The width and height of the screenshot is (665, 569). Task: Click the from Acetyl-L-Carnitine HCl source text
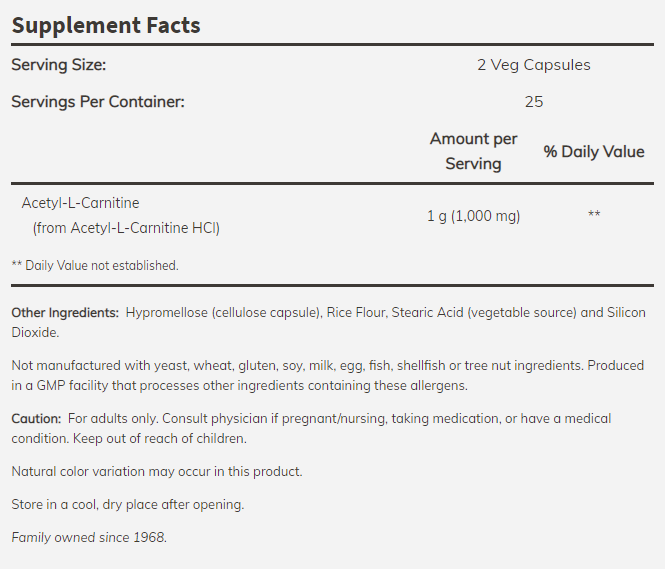tap(126, 227)
